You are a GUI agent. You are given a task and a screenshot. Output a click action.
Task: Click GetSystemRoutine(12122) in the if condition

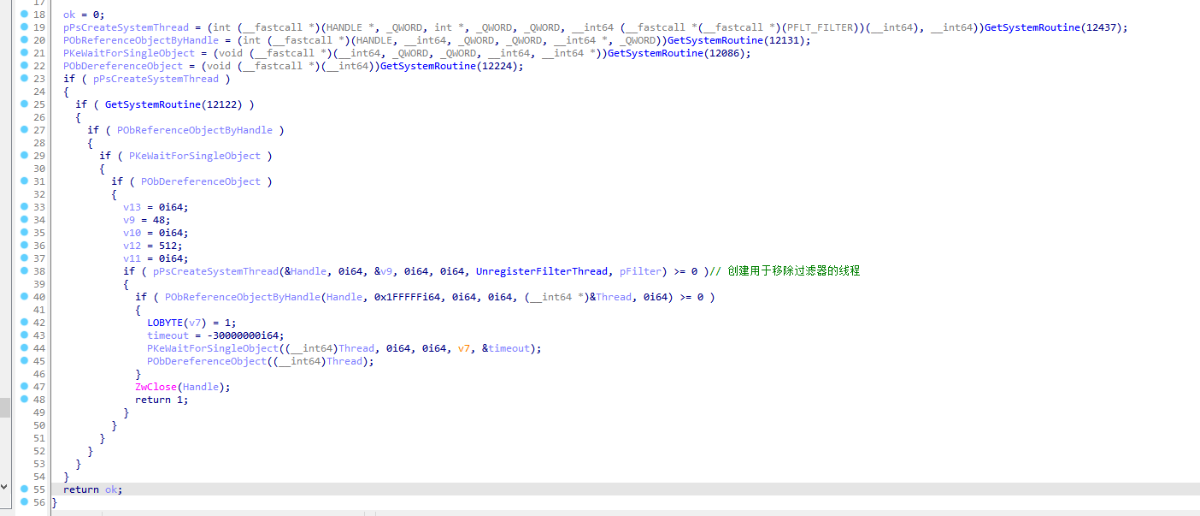point(175,104)
